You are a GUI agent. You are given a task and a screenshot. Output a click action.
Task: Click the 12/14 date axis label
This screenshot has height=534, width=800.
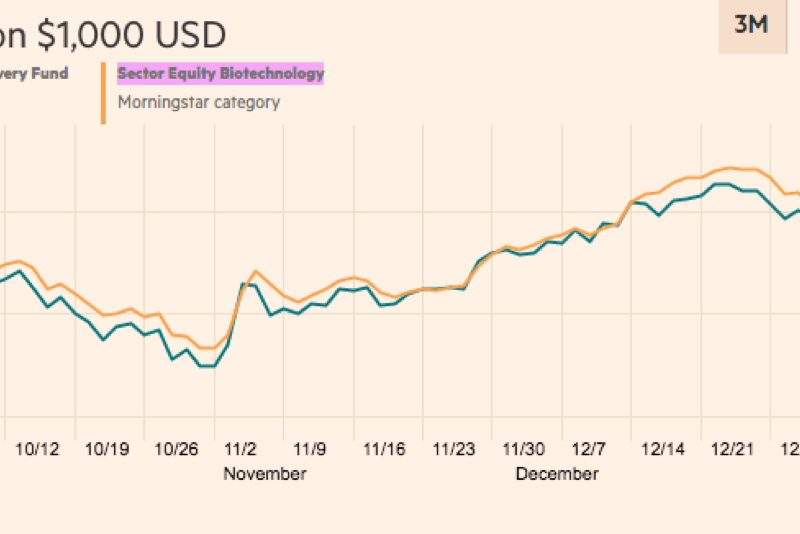click(x=663, y=449)
